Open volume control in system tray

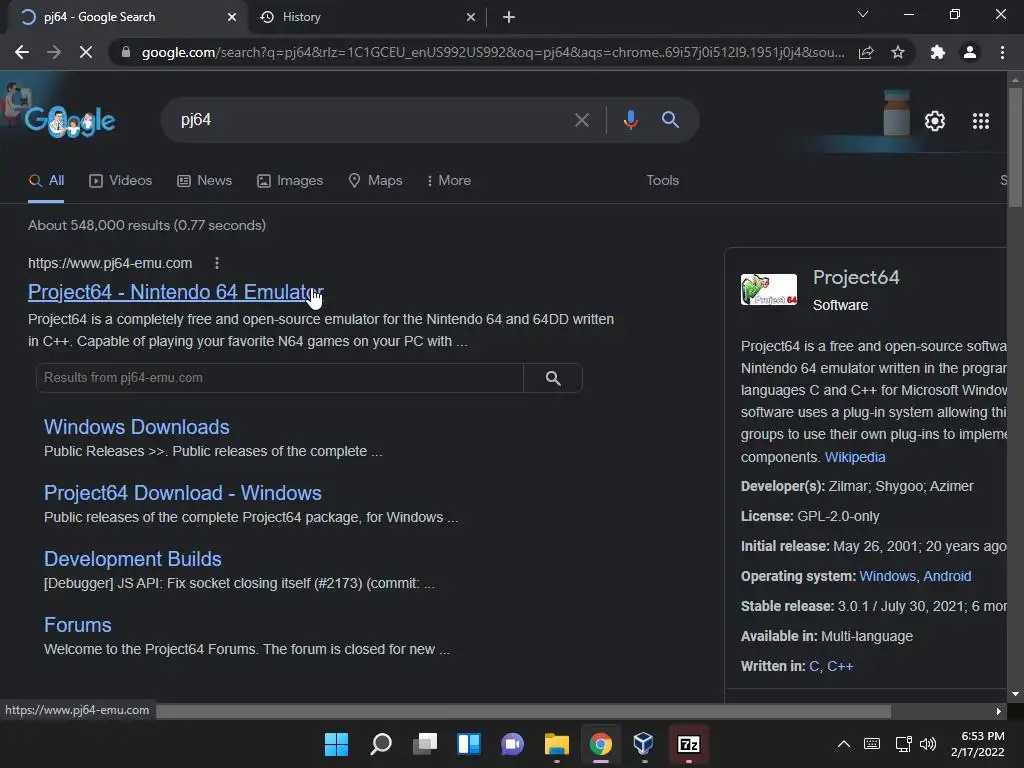tap(928, 744)
